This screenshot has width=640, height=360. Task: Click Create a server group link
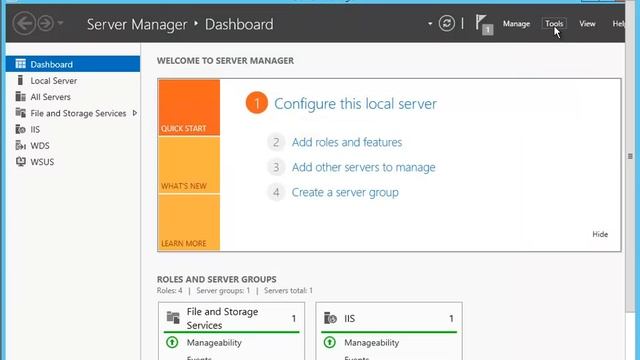(x=345, y=192)
